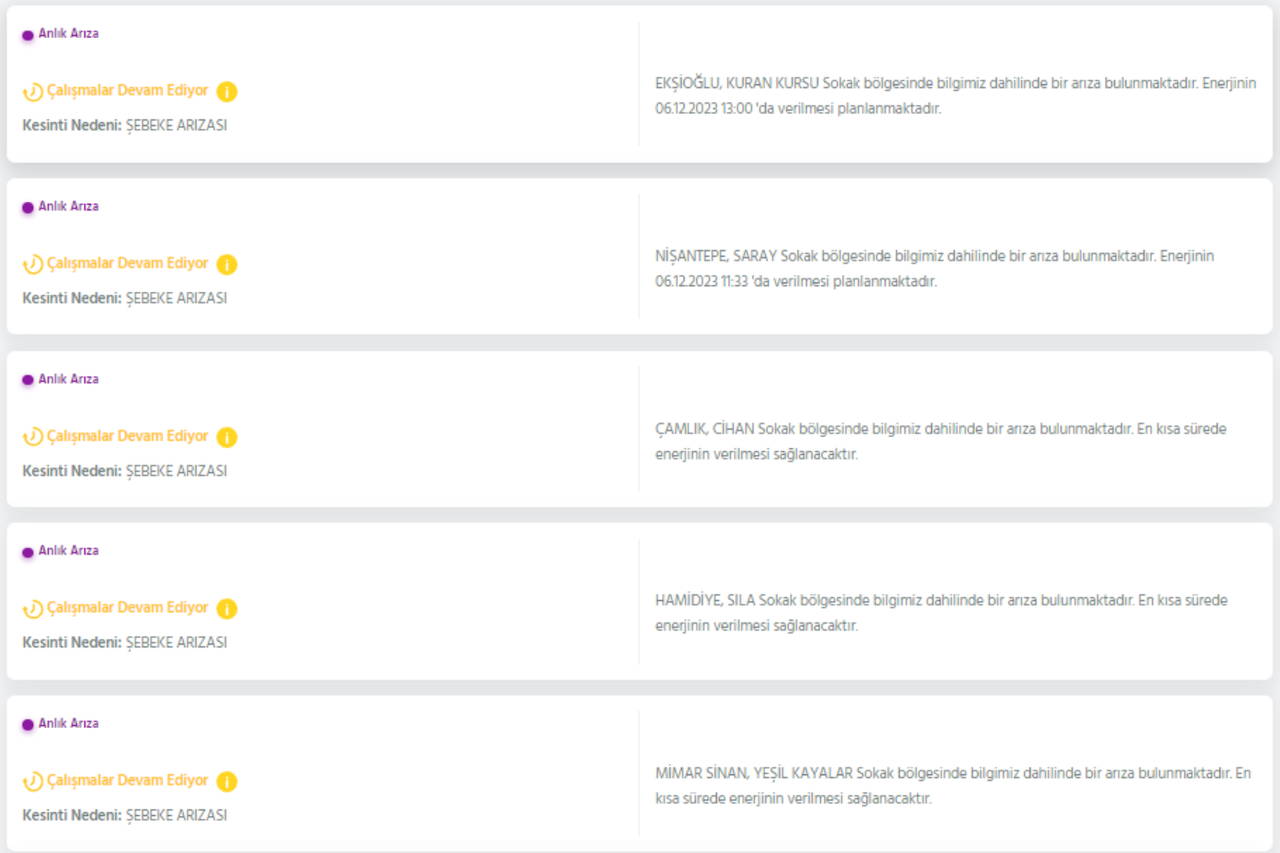The image size is (1280, 853).
Task: Click "Çalışmalar Devam Ediyor" in the HAMİDİYE card
Action: pyautogui.click(x=128, y=608)
